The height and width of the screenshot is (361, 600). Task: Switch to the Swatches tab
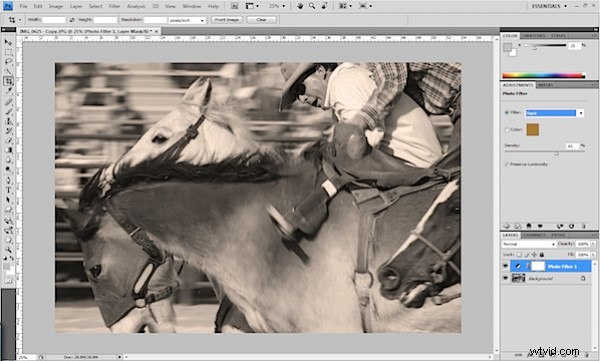click(x=533, y=36)
